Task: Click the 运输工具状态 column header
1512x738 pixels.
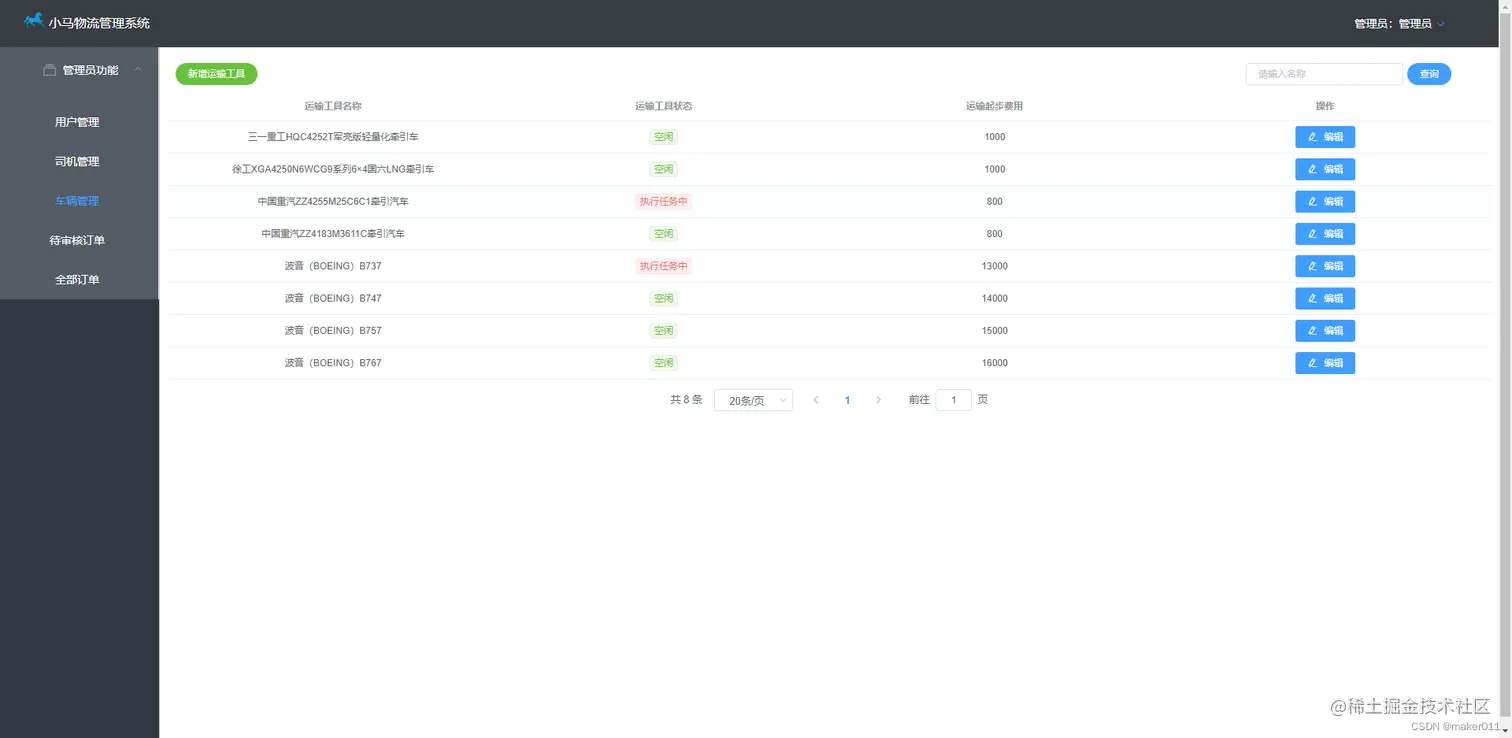Action: [664, 106]
